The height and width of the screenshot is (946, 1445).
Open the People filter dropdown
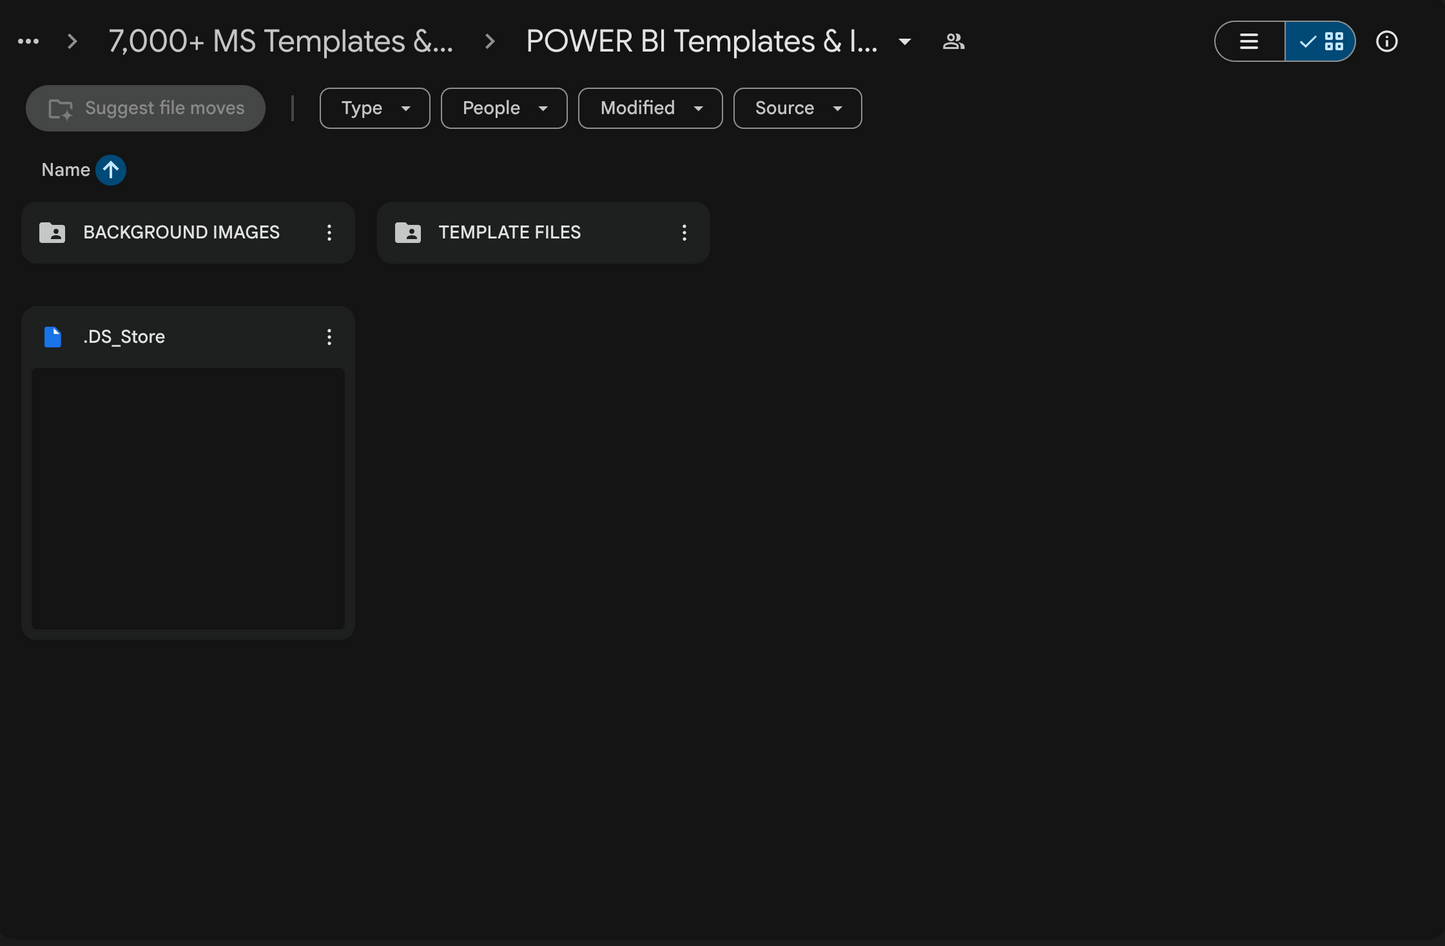[x=504, y=108]
